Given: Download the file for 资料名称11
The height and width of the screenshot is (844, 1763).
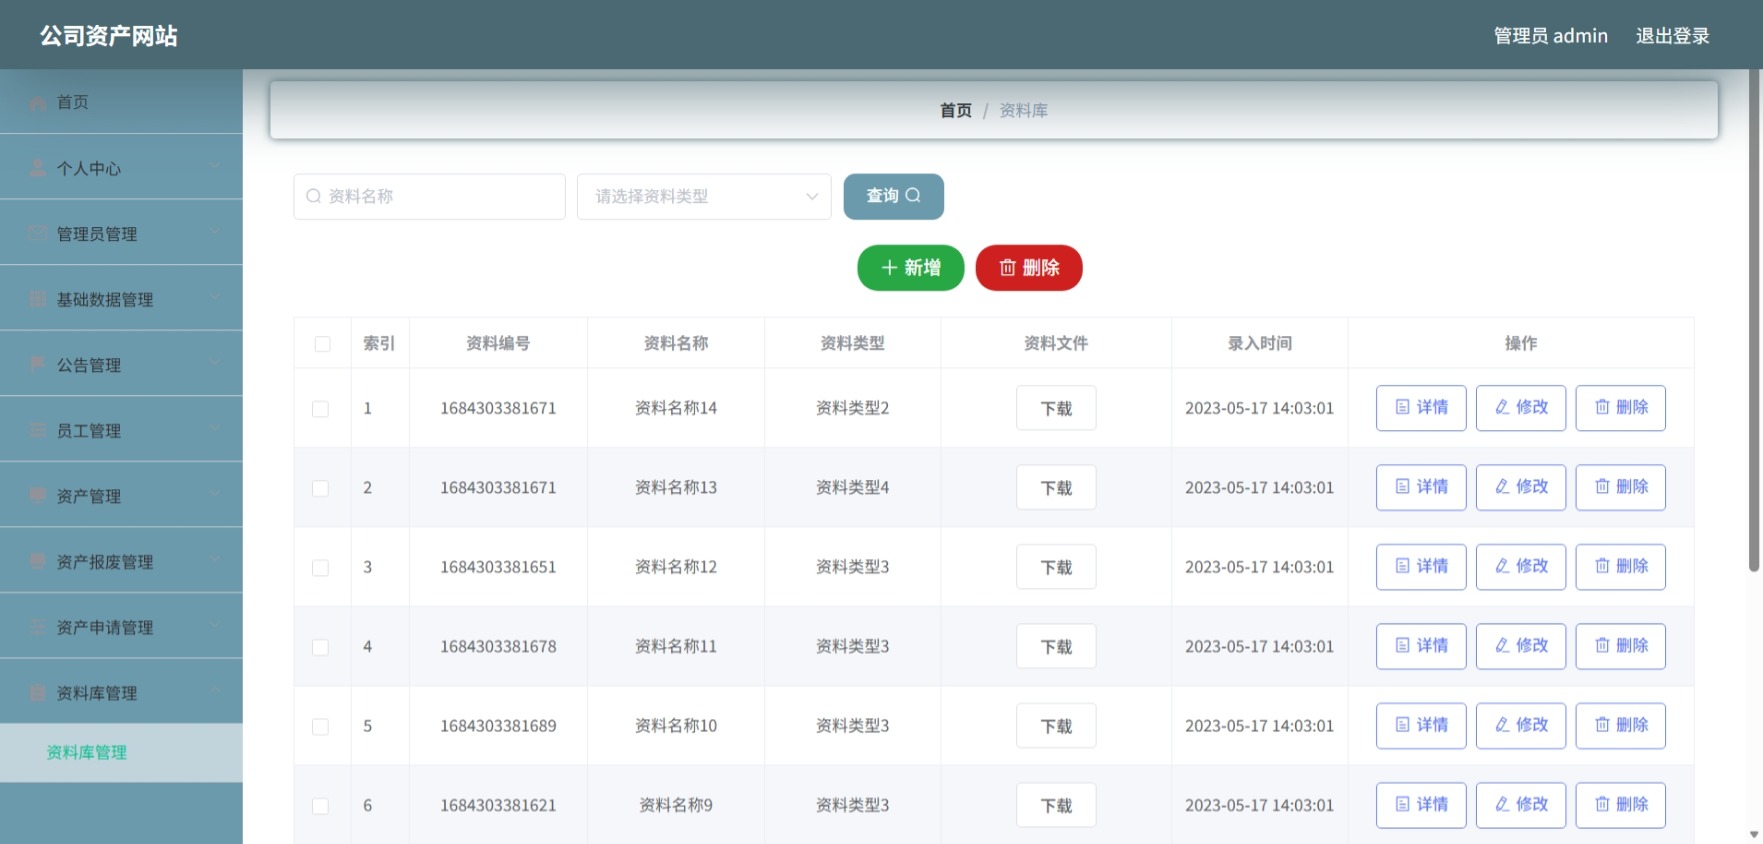Looking at the screenshot, I should pos(1056,646).
